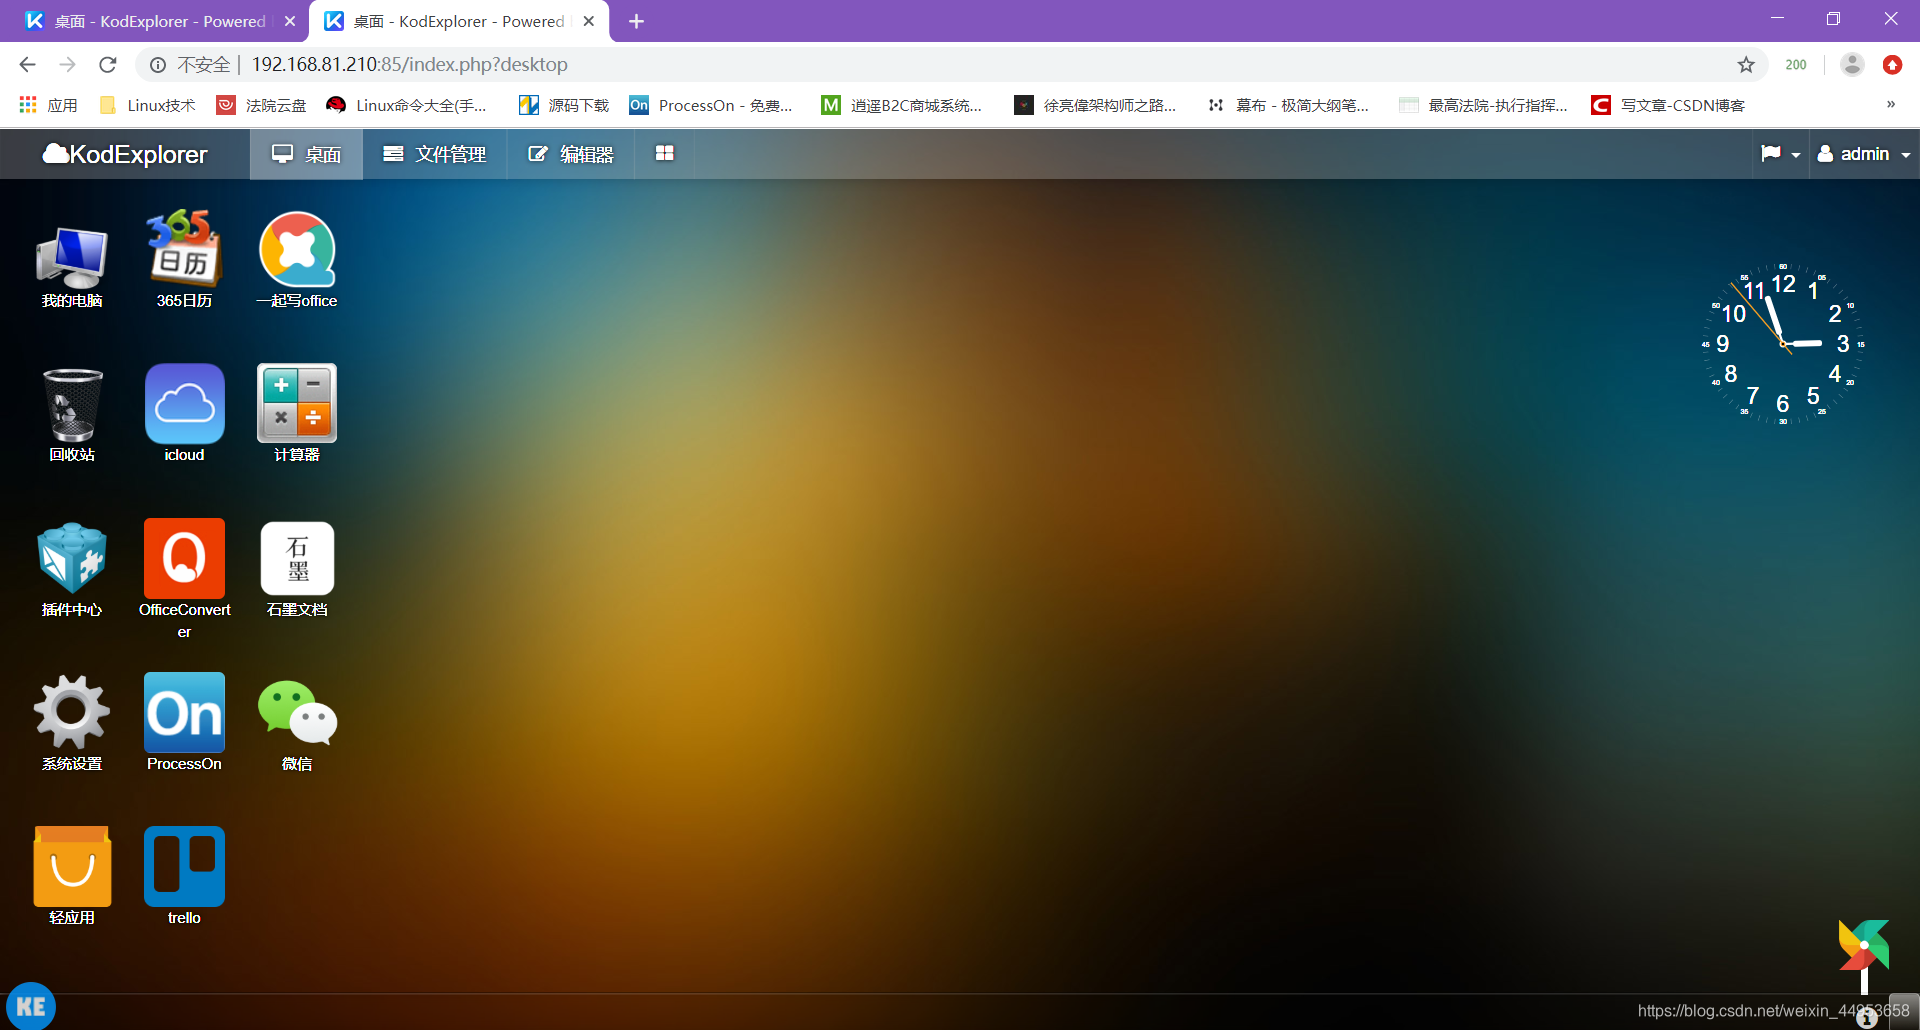1920x1030 pixels.
Task: Expand the hidden bookmarks overflow chevron
Action: click(x=1890, y=105)
